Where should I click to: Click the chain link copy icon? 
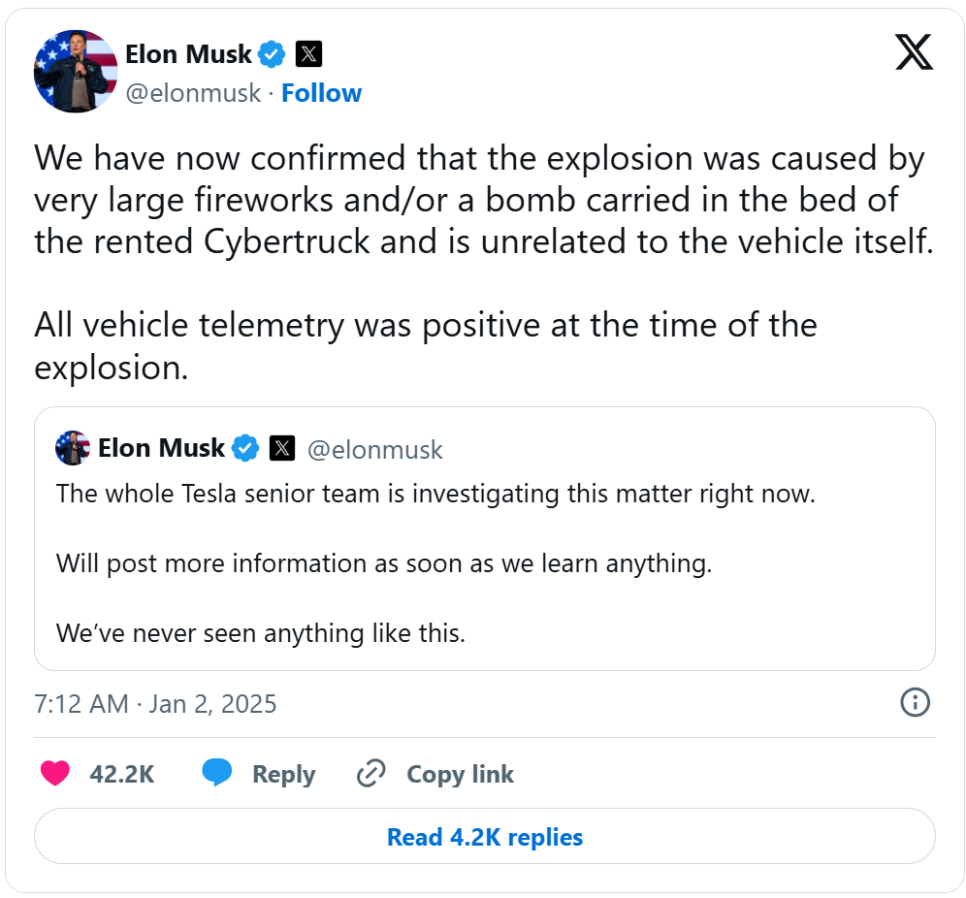tap(371, 774)
